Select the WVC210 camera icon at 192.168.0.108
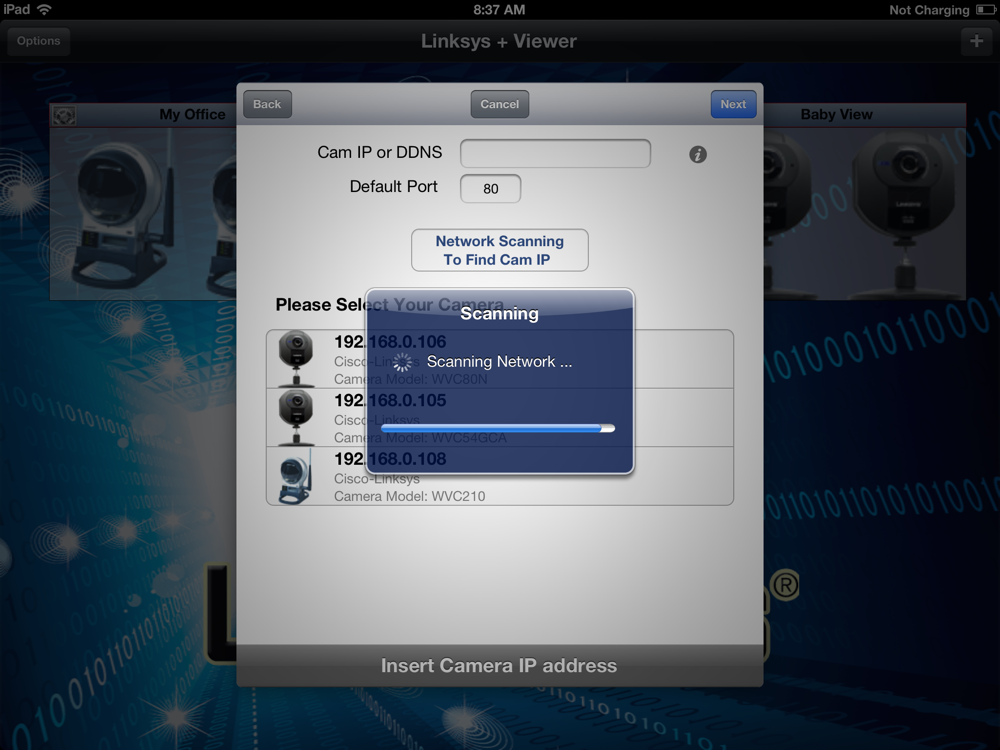The image size is (1000, 750). coord(295,476)
